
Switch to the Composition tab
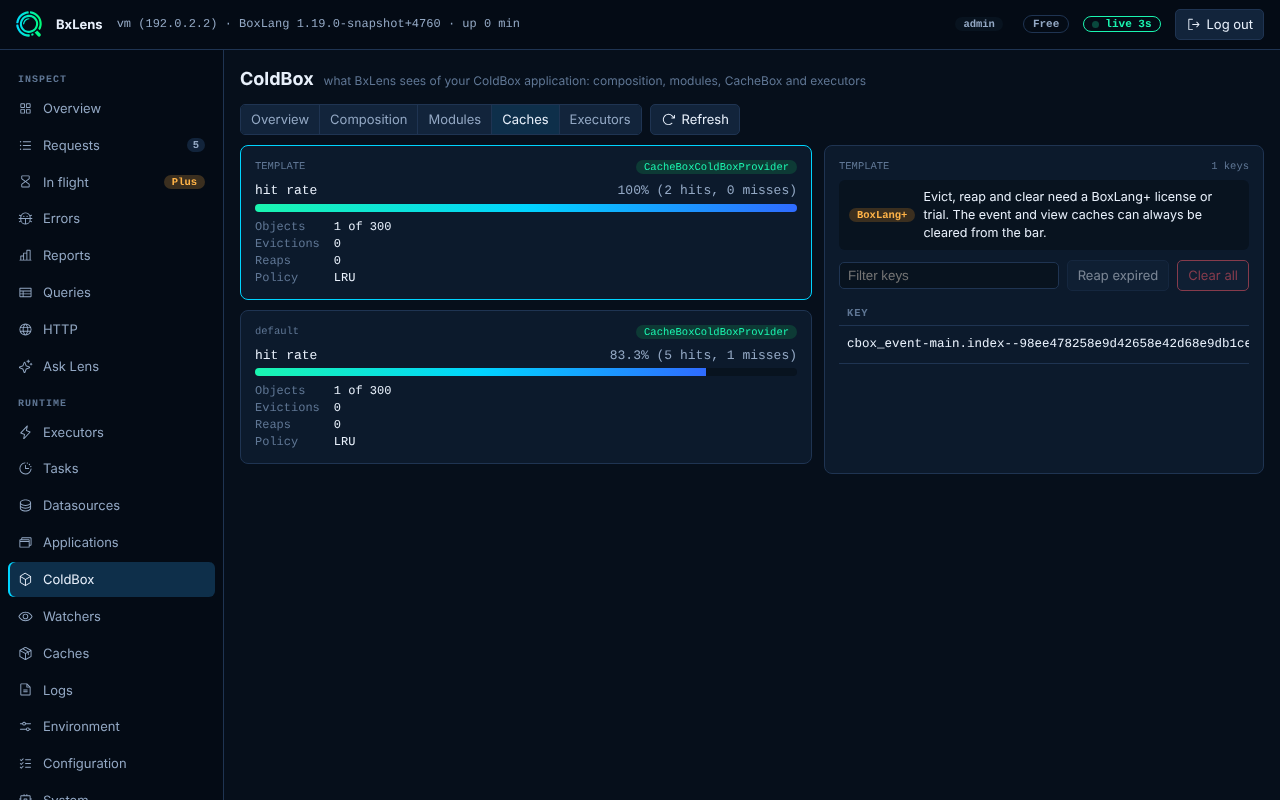tap(368, 119)
